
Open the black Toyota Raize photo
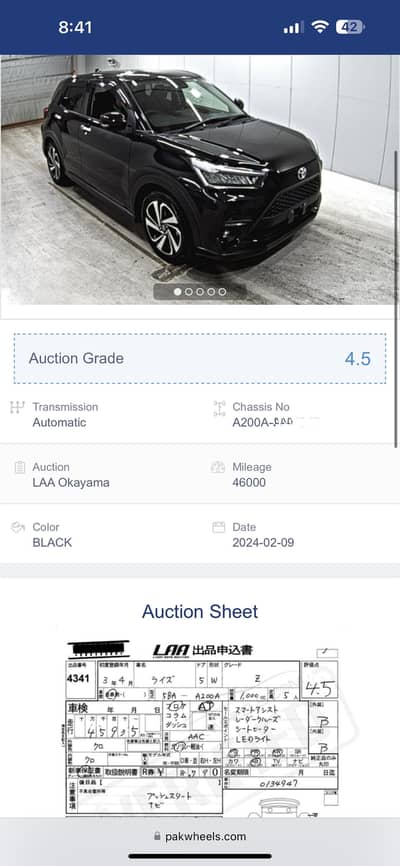coord(198,179)
